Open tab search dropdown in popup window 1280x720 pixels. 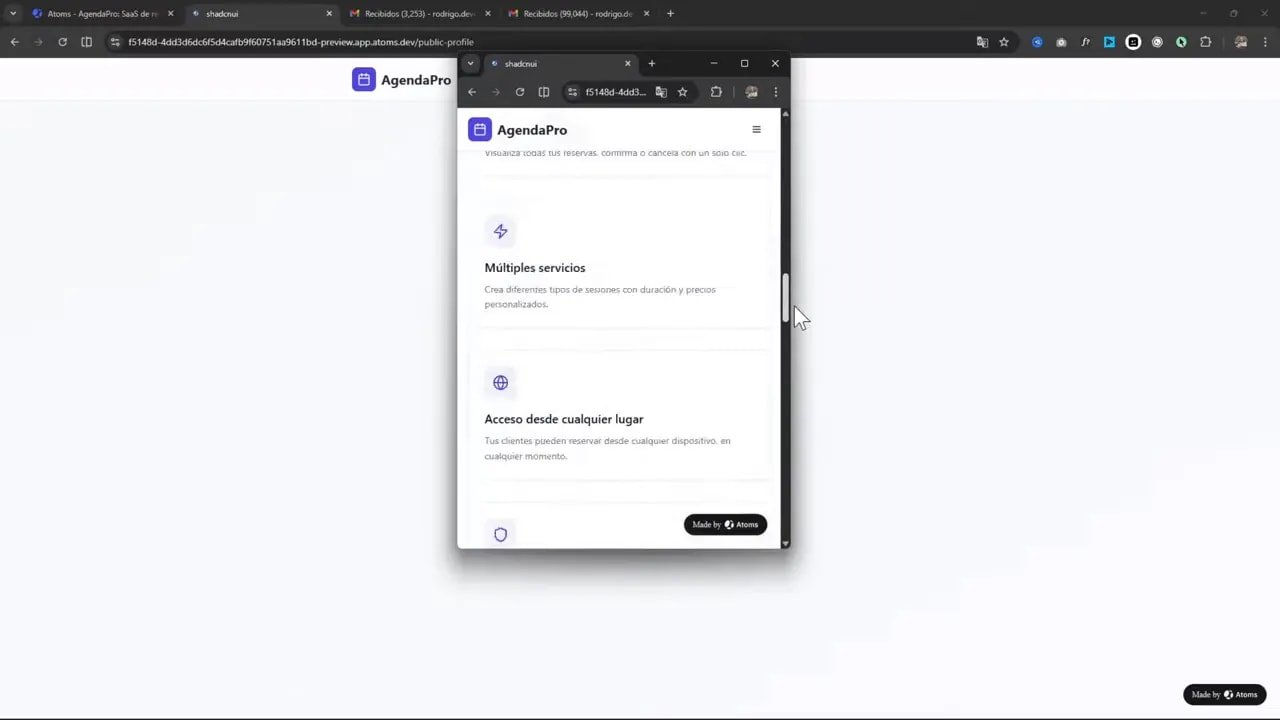coord(471,63)
